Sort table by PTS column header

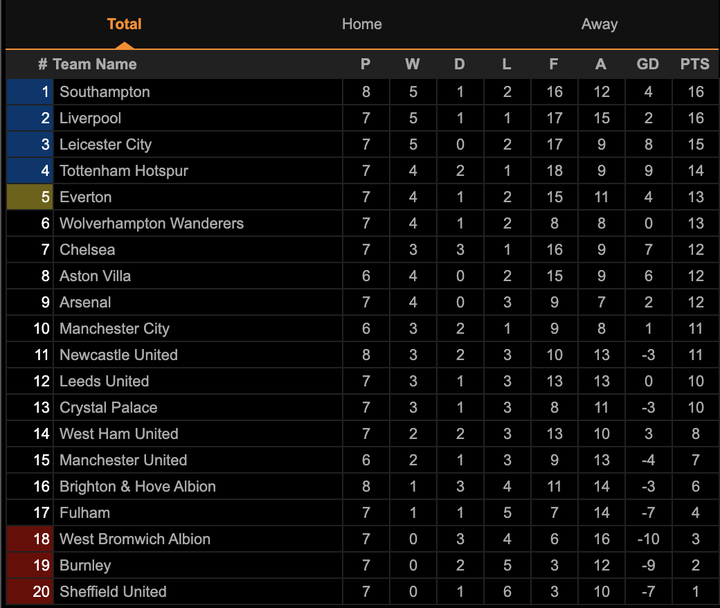click(694, 64)
